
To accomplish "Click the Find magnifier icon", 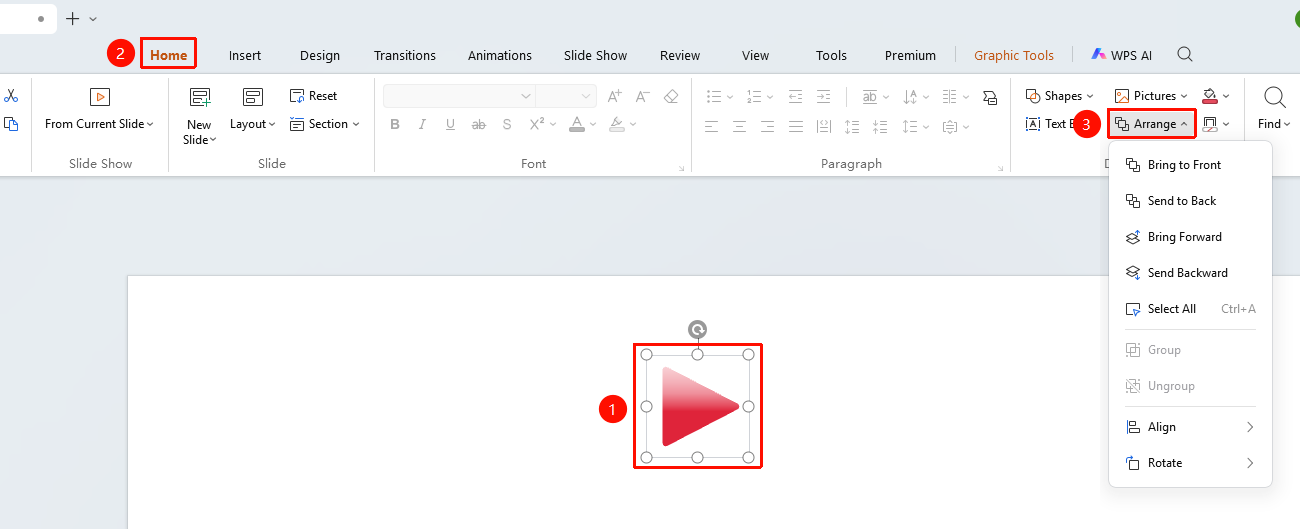I will tap(1275, 97).
